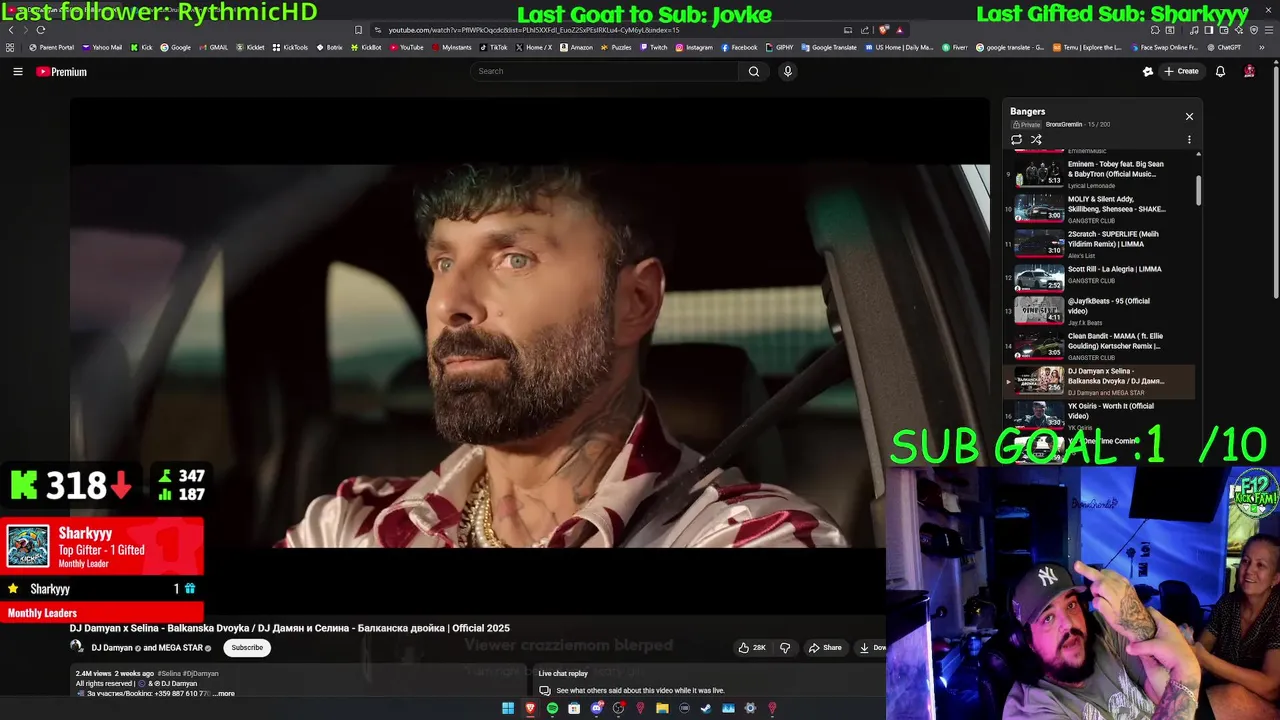Open File Explorer folder on taskbar
Viewport: 1280px width, 720px height.
(662, 709)
